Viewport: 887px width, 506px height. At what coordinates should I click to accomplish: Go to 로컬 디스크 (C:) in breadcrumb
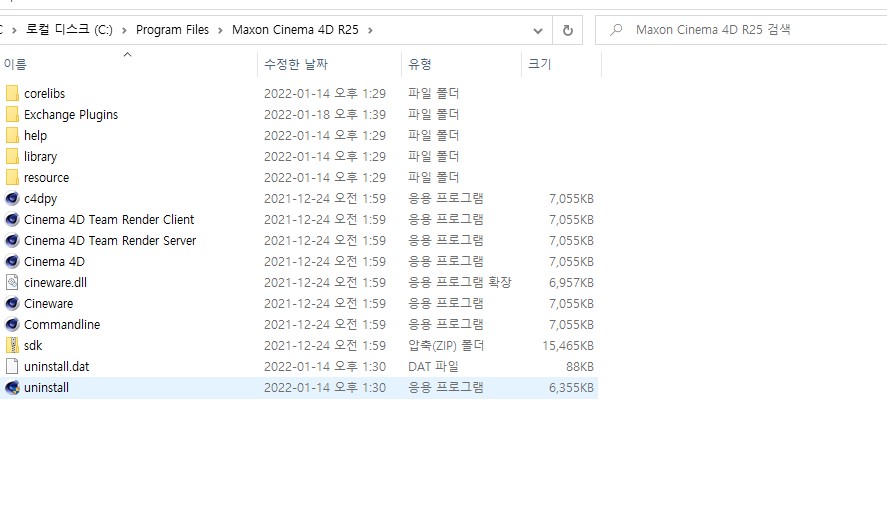coord(69,29)
